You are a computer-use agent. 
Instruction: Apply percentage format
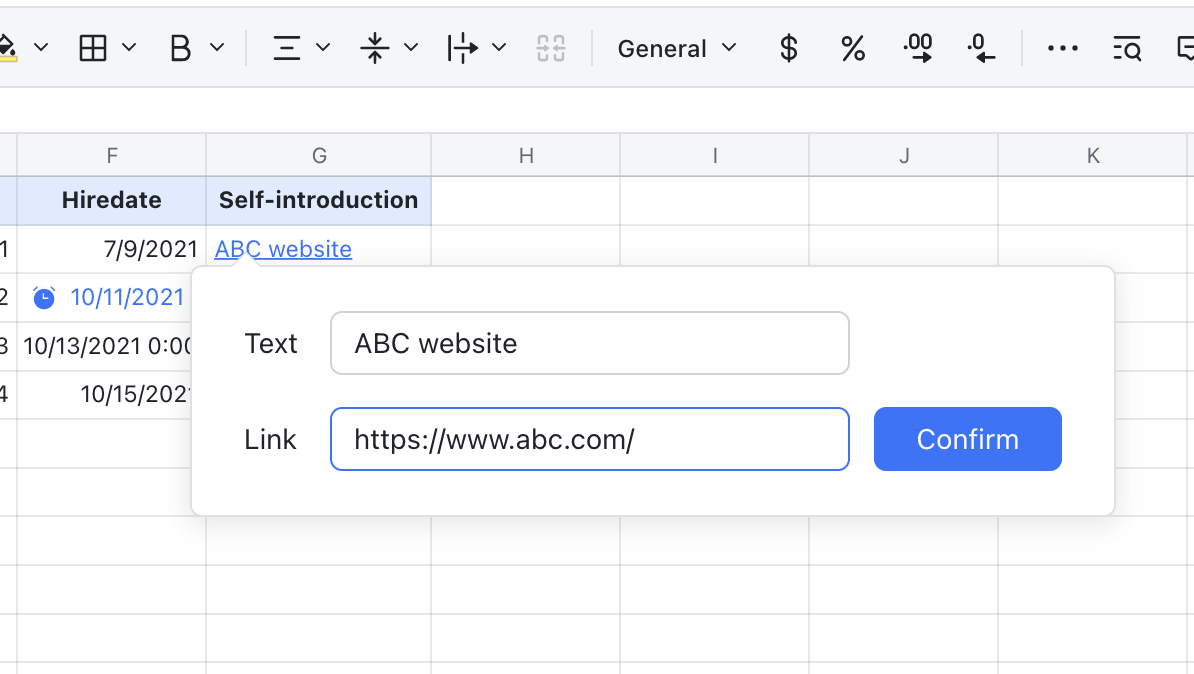(852, 47)
